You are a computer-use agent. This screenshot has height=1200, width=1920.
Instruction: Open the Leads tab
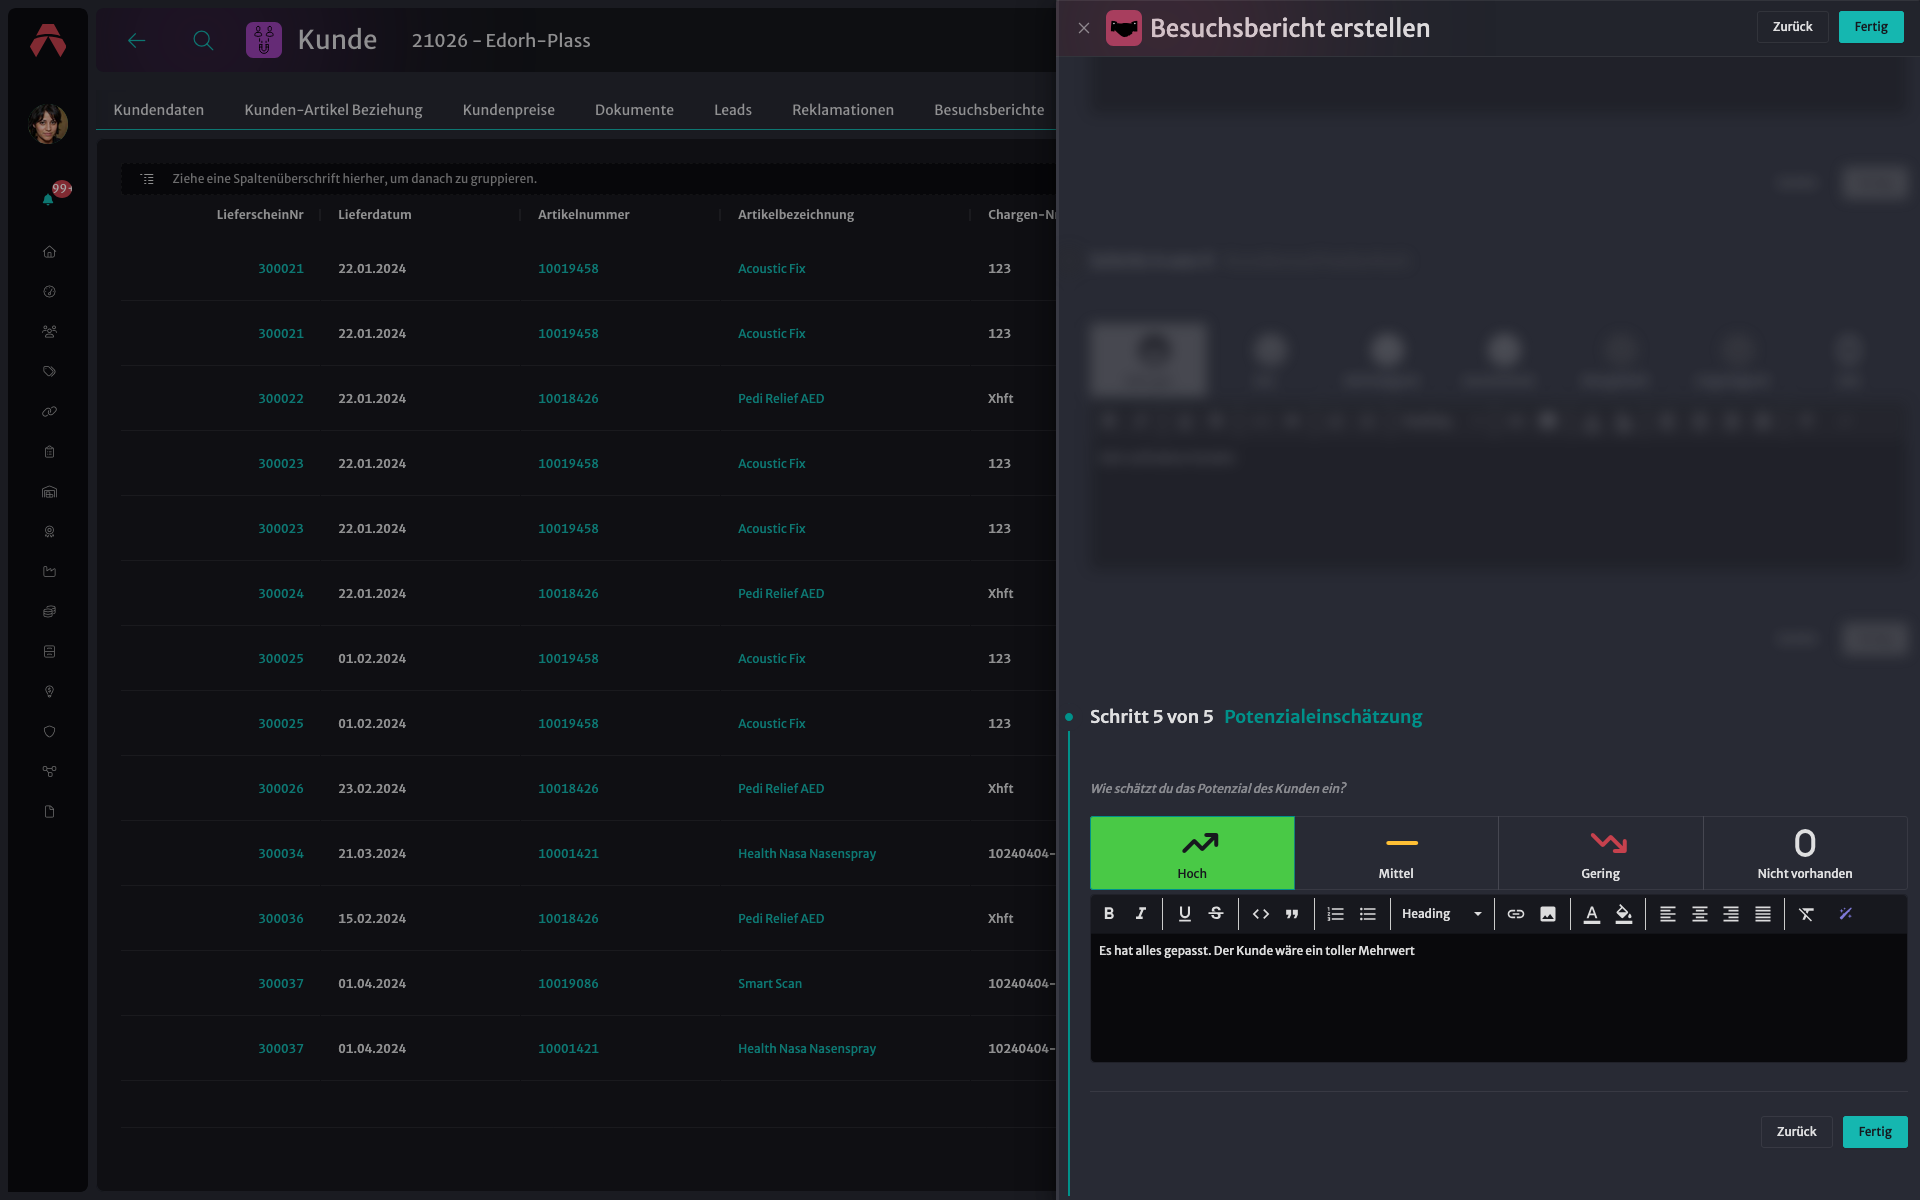click(x=733, y=110)
